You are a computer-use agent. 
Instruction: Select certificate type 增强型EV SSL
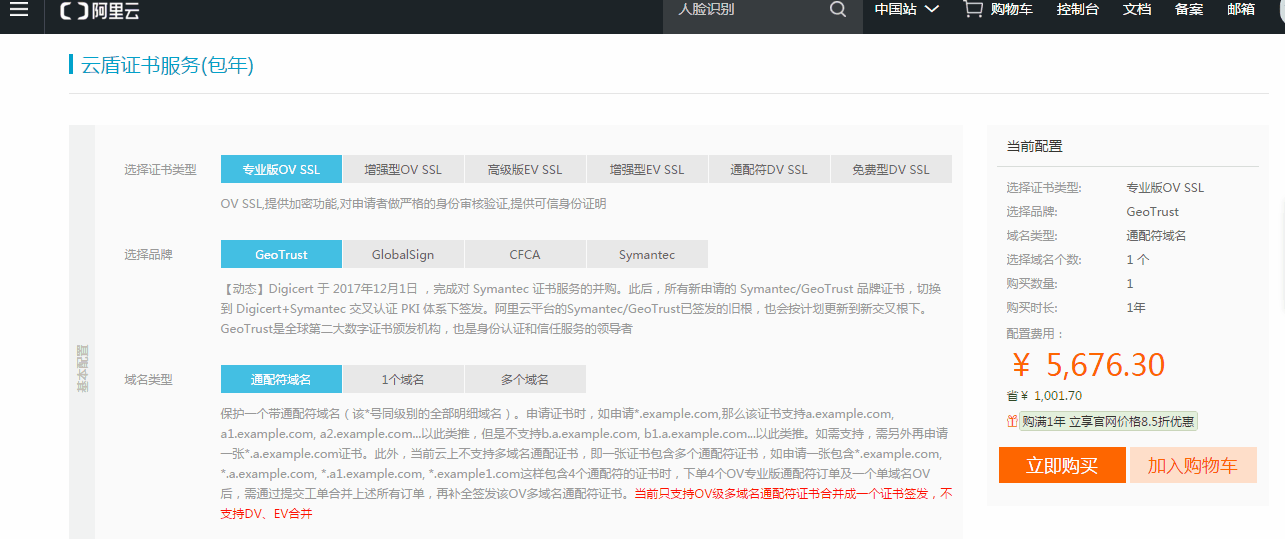coord(647,169)
